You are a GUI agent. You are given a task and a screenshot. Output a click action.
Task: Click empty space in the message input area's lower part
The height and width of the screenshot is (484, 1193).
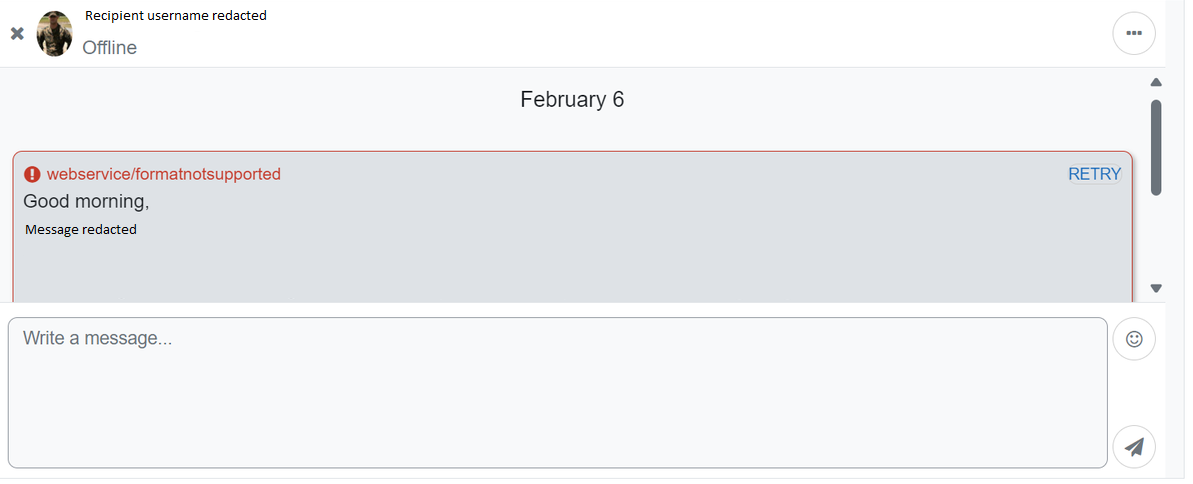pyautogui.click(x=558, y=426)
